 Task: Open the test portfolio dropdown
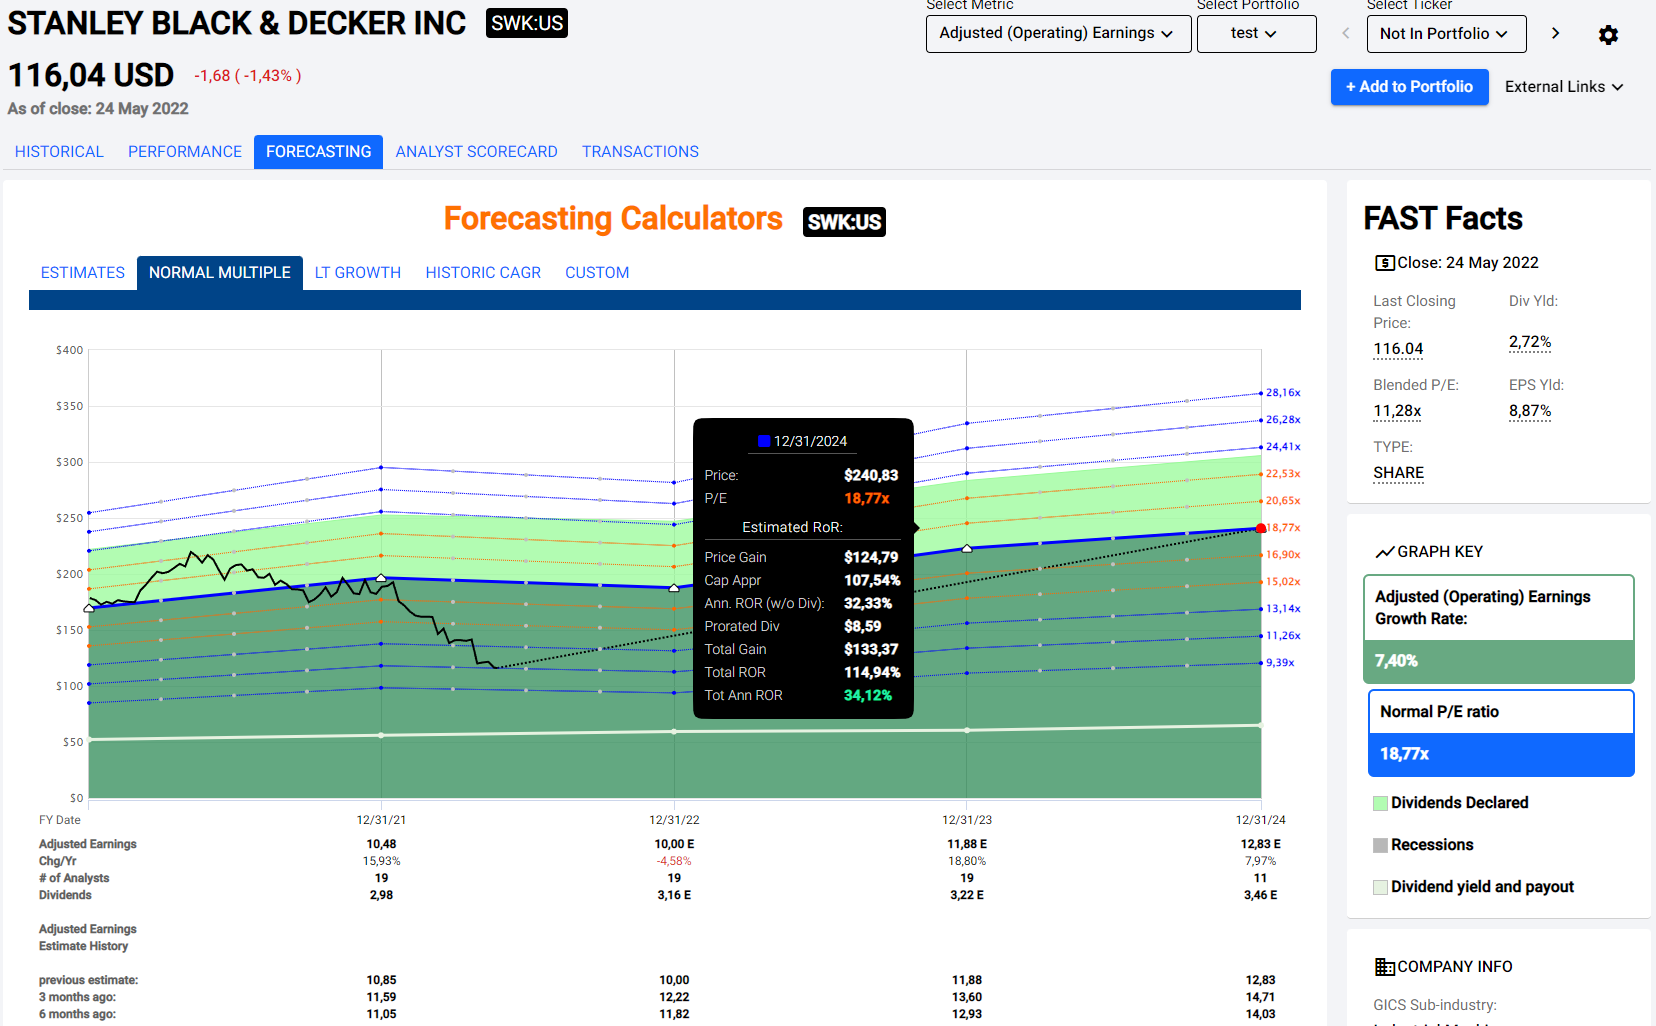tap(1255, 33)
